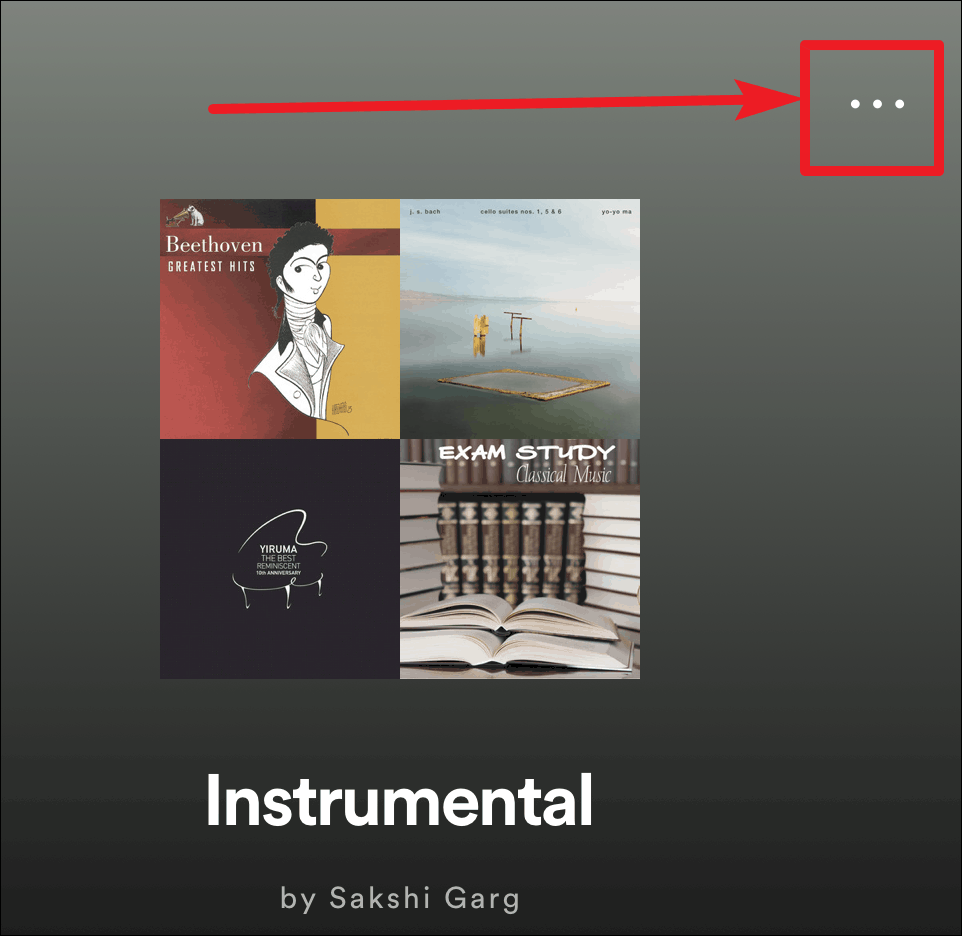The height and width of the screenshot is (936, 962).
Task: Click the gramophone dog logo on Beethoven cover
Action: click(x=185, y=217)
